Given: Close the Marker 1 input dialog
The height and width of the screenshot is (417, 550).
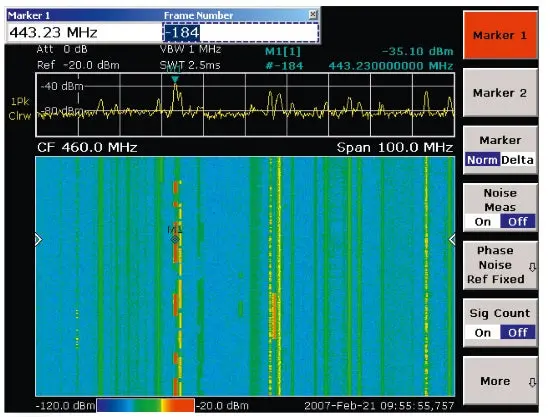Looking at the screenshot, I should [x=313, y=14].
